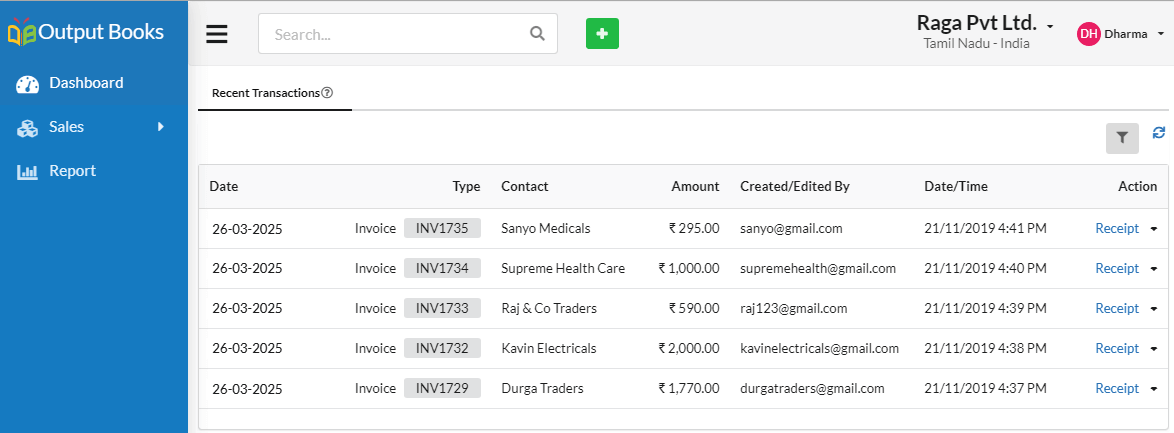Click the Recent Transactions help icon
Screen dimensions: 1174x433
click(x=326, y=93)
